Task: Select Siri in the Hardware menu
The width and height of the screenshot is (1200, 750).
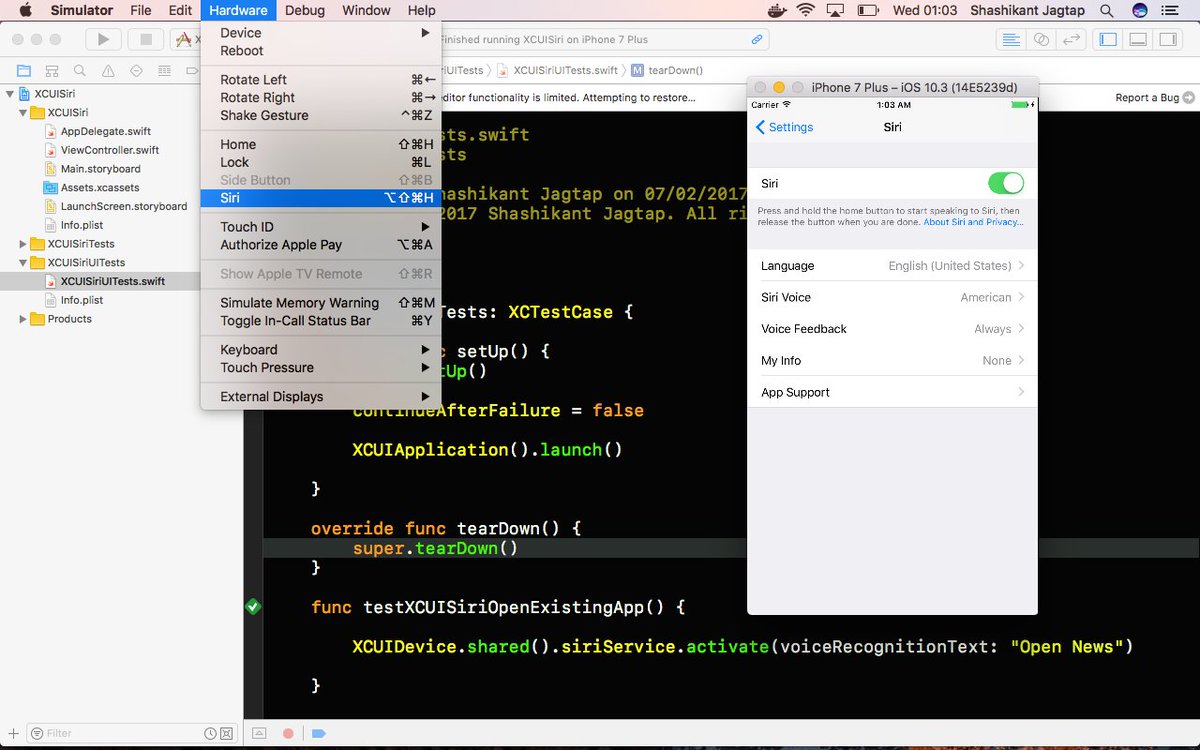Action: tap(321, 198)
